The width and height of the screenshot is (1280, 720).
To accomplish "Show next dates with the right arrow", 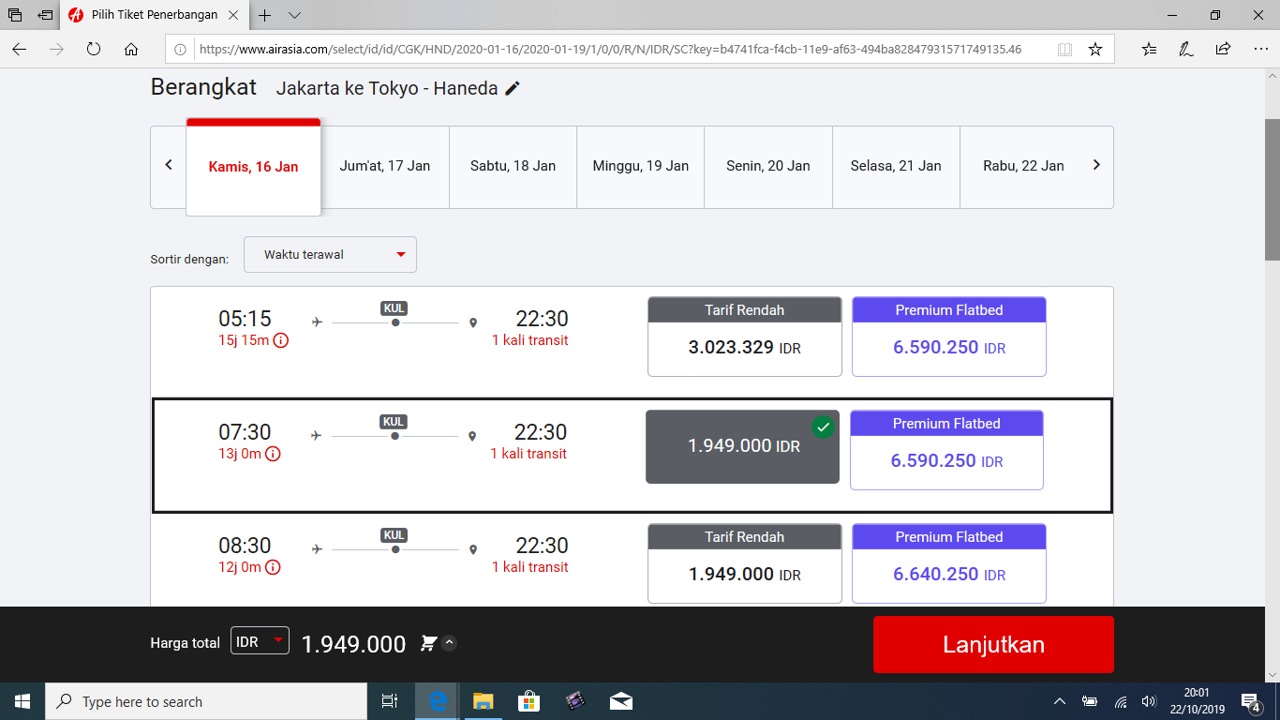I will click(x=1096, y=166).
